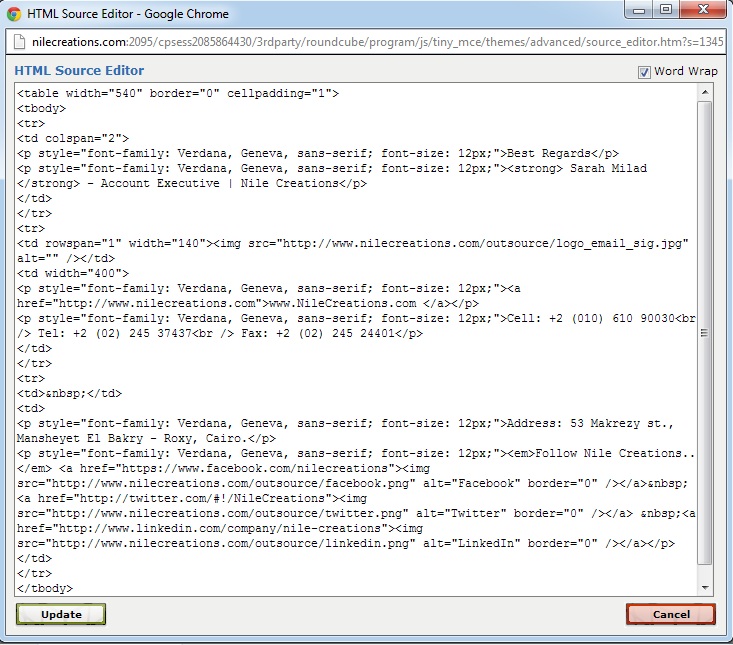Click the scrollbar down arrow
Viewport: 733px width, 645px height.
pyautogui.click(x=705, y=588)
